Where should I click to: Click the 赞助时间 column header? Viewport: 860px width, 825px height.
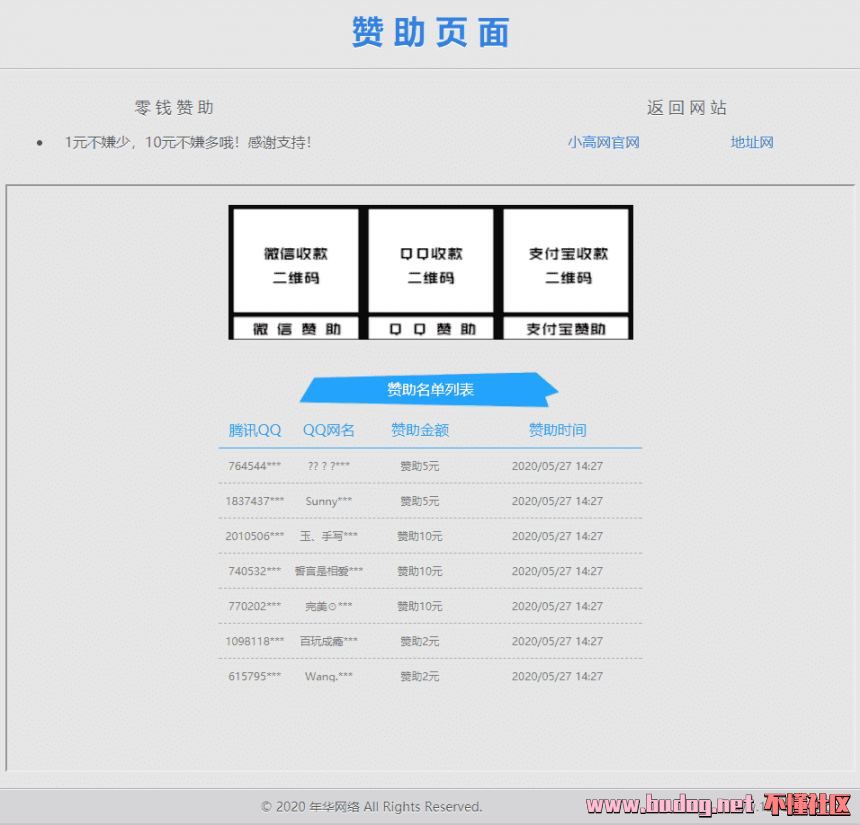tap(557, 430)
